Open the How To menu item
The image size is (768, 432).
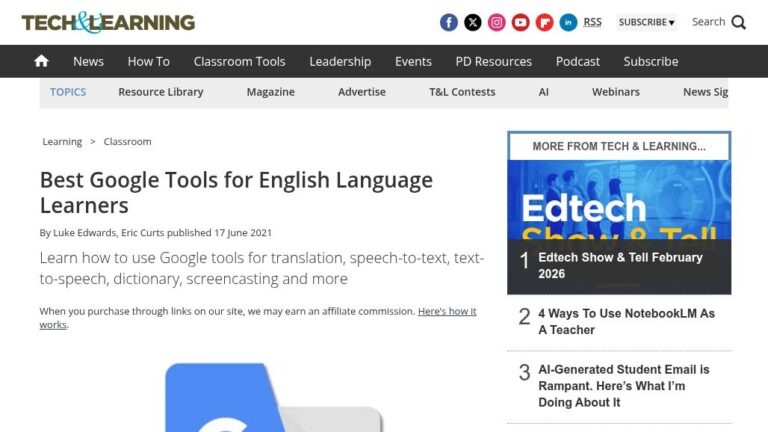click(x=148, y=61)
